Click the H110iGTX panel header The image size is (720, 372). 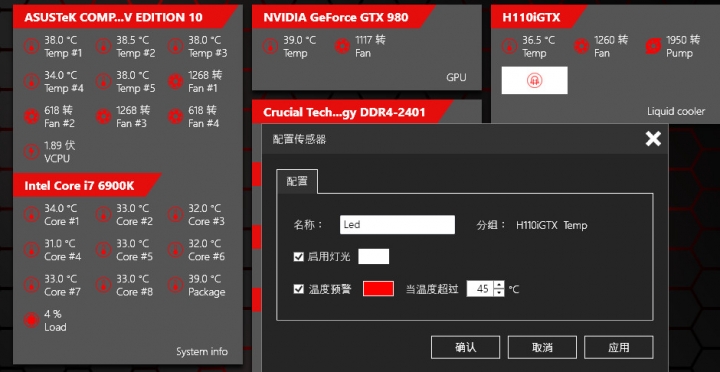click(539, 17)
